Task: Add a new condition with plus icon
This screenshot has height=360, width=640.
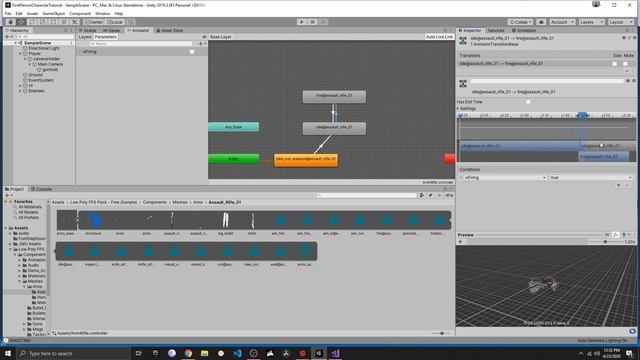Action: (x=618, y=185)
